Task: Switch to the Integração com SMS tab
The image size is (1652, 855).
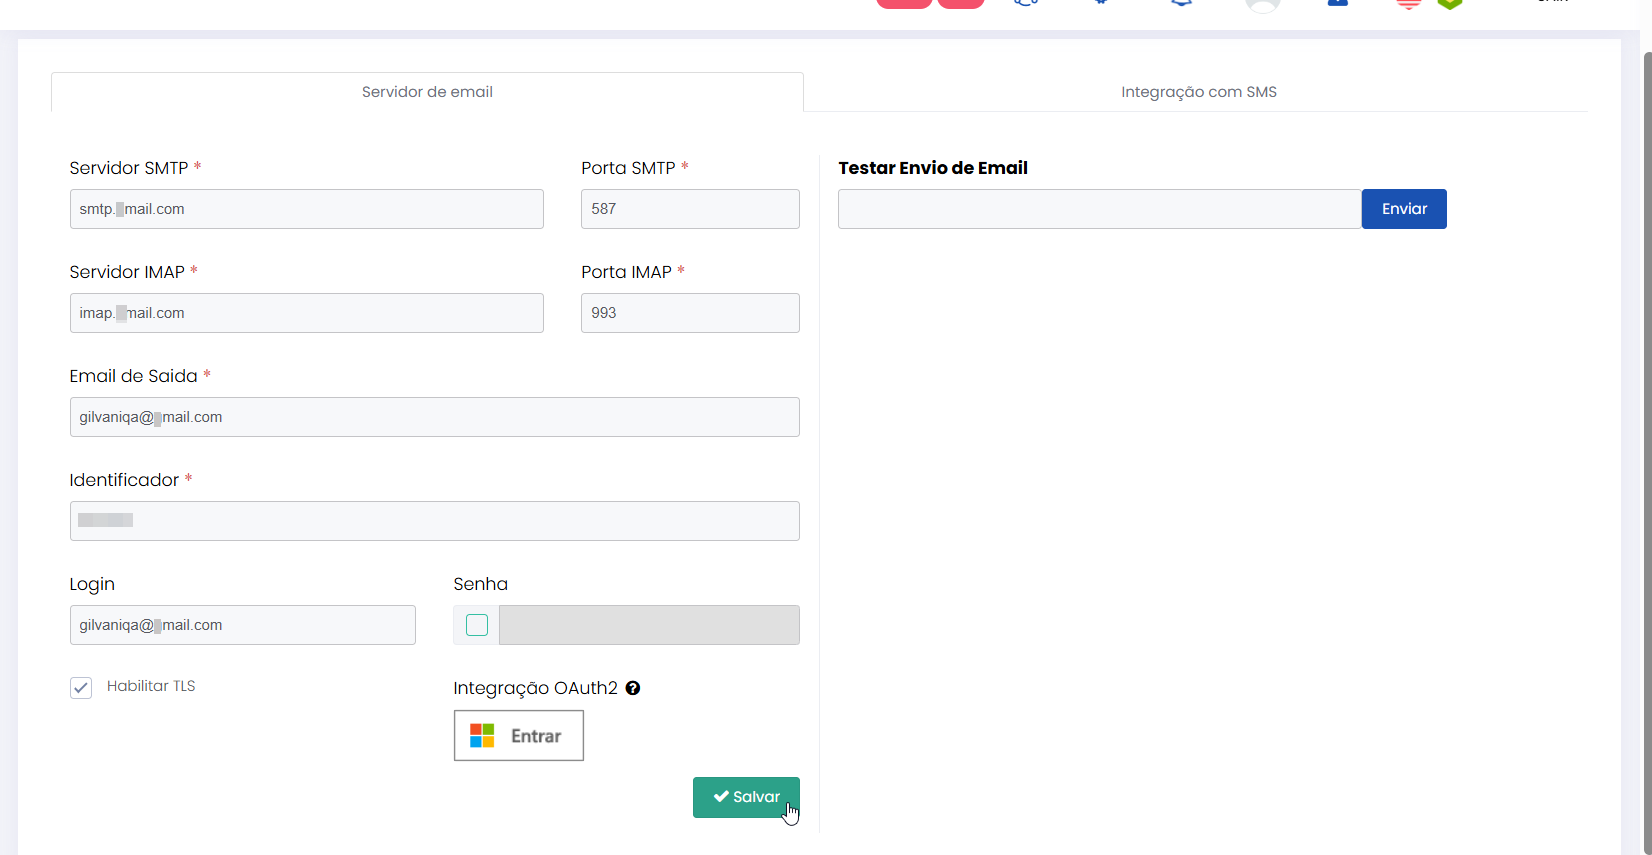Action: pos(1198,92)
